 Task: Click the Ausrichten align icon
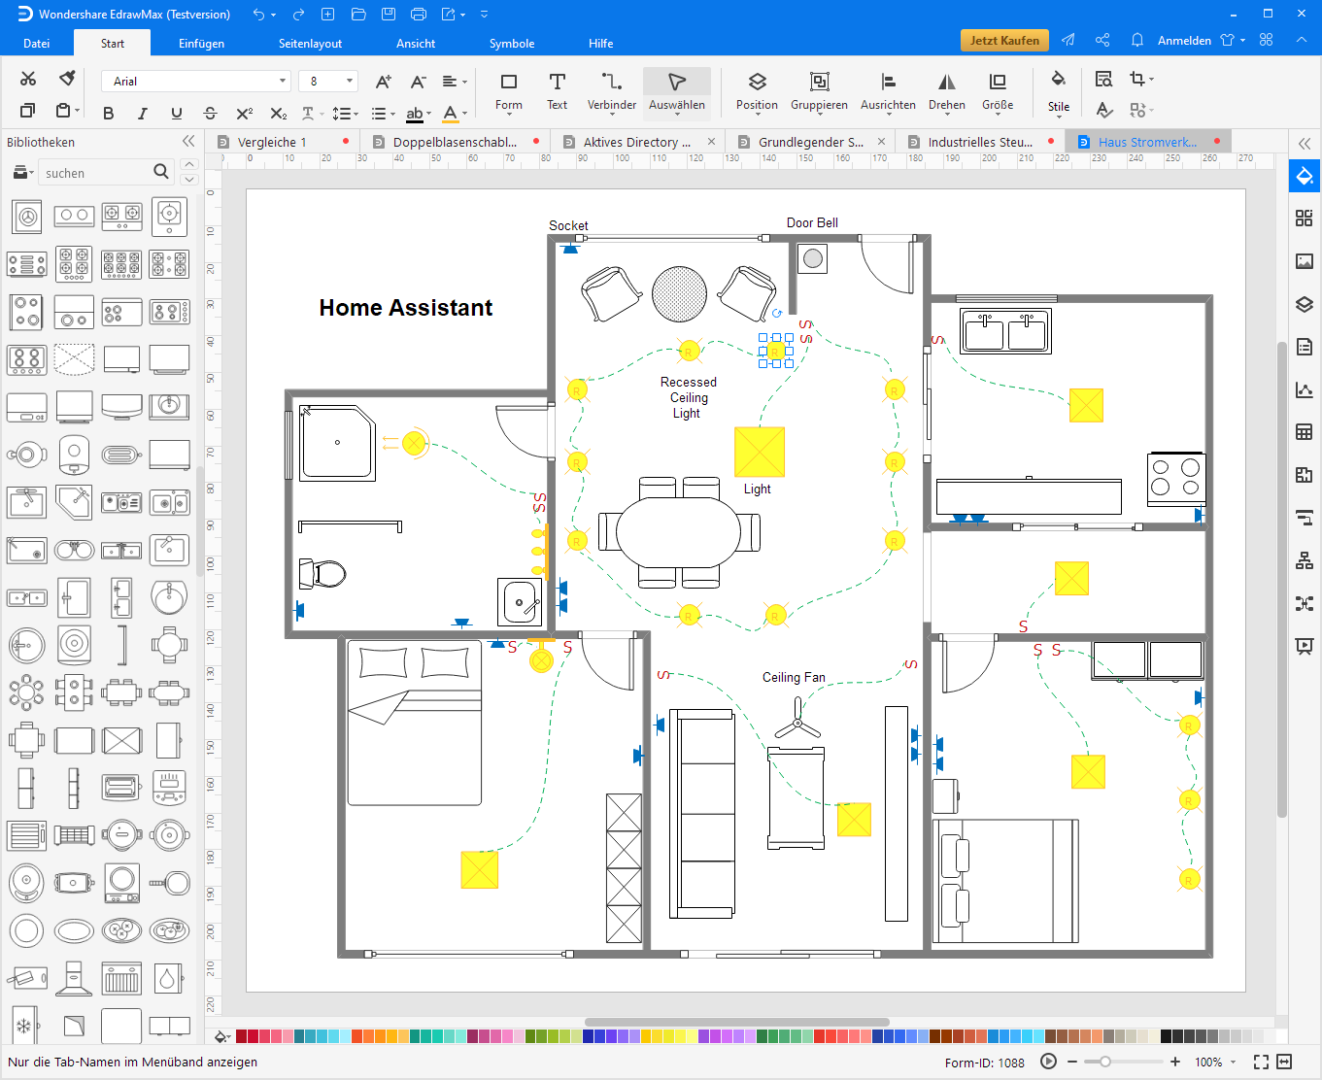(x=887, y=82)
